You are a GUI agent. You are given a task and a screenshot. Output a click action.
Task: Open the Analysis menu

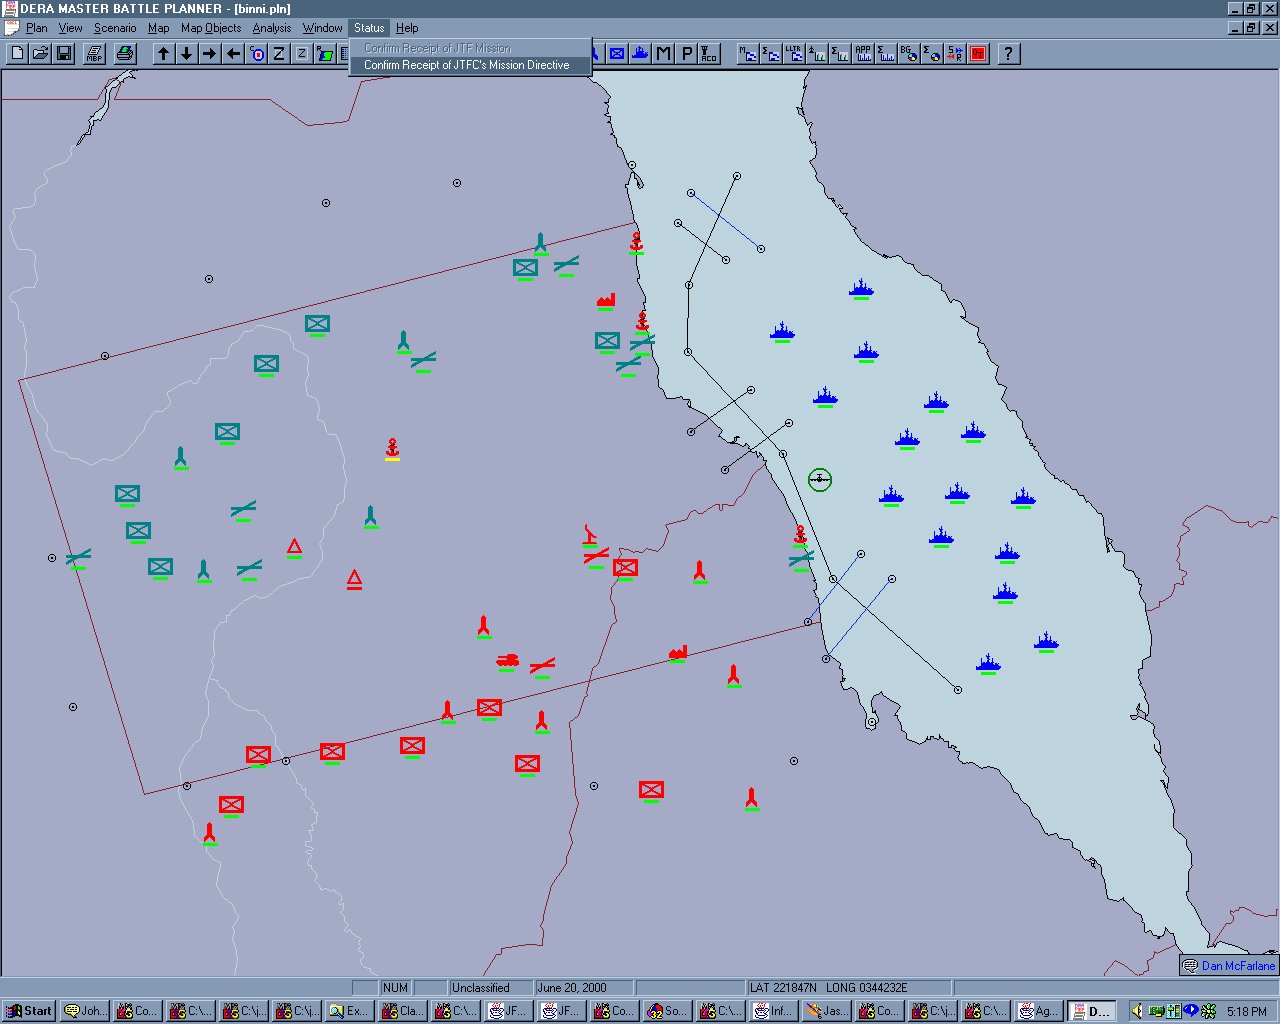coord(271,28)
